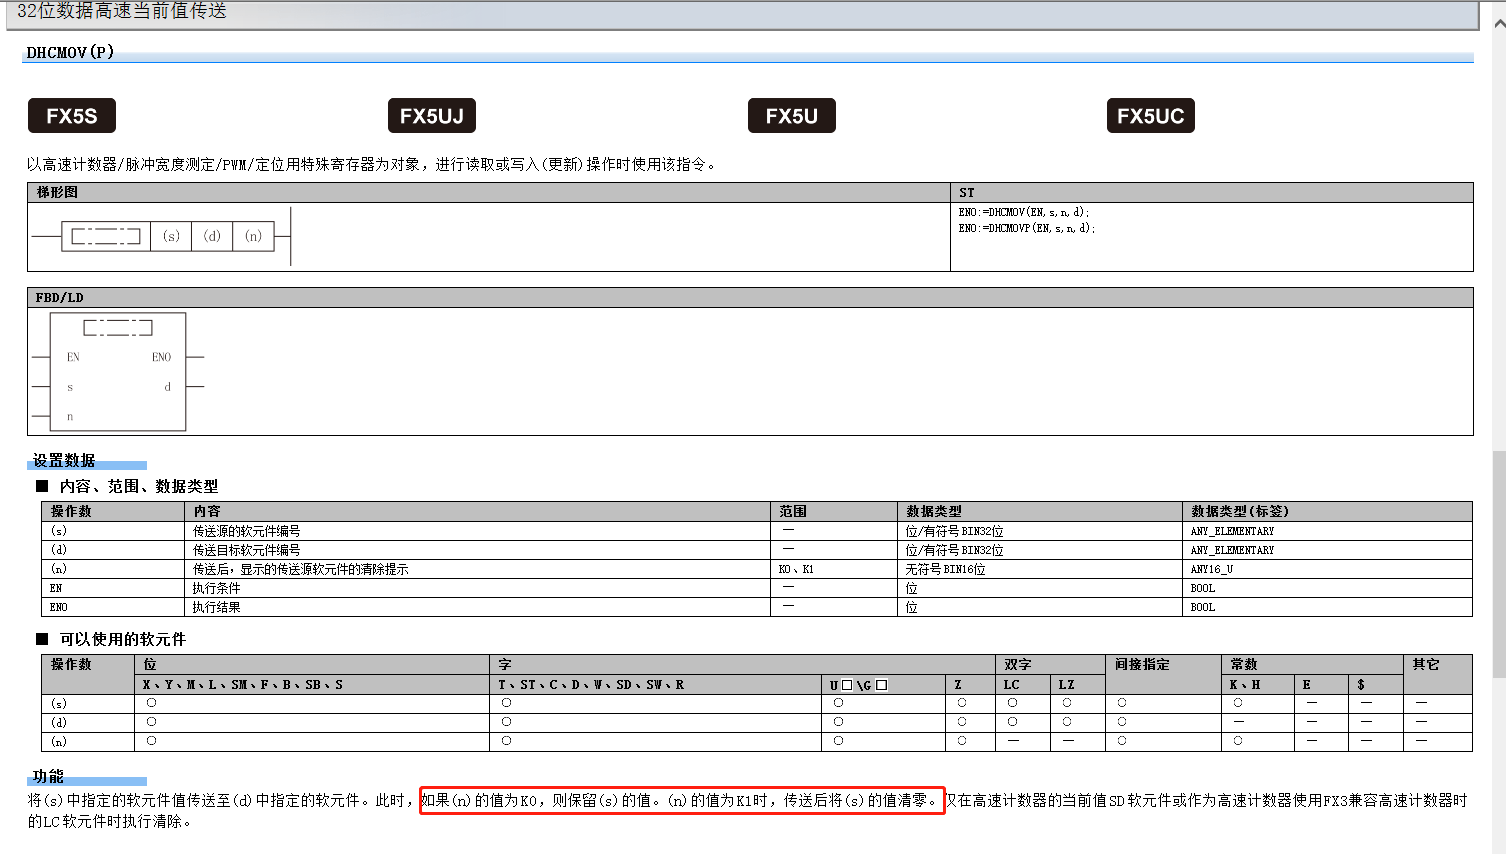Click the FX5S model badge
The image size is (1506, 854).
(72, 116)
